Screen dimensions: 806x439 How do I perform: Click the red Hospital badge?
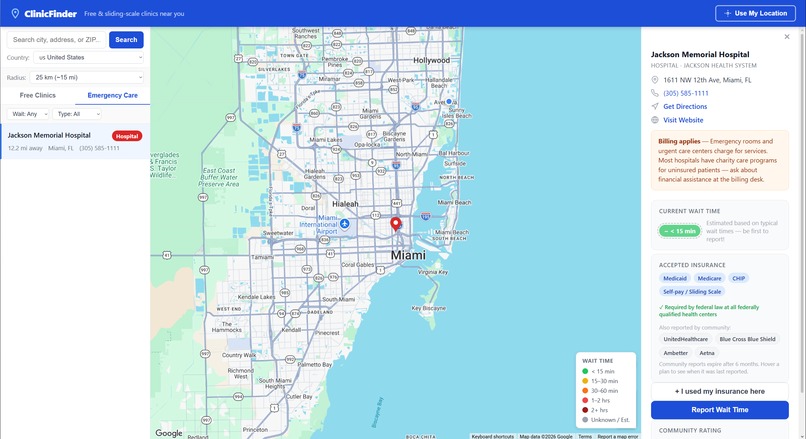(x=127, y=136)
